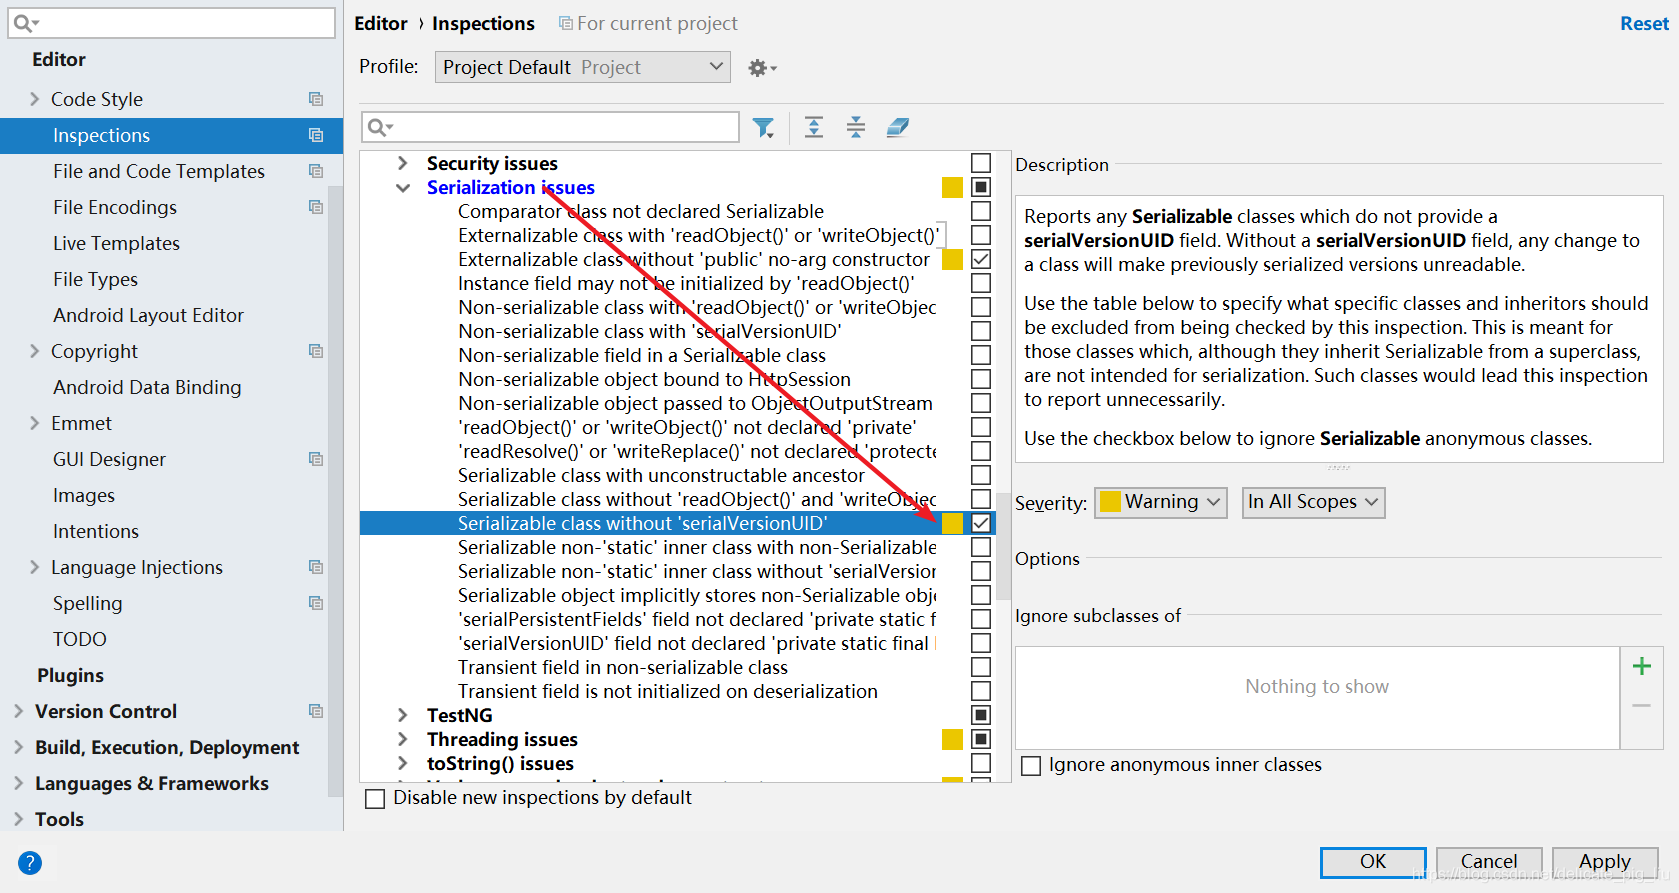The height and width of the screenshot is (893, 1679).
Task: Go to the Plugins settings page
Action: (70, 675)
